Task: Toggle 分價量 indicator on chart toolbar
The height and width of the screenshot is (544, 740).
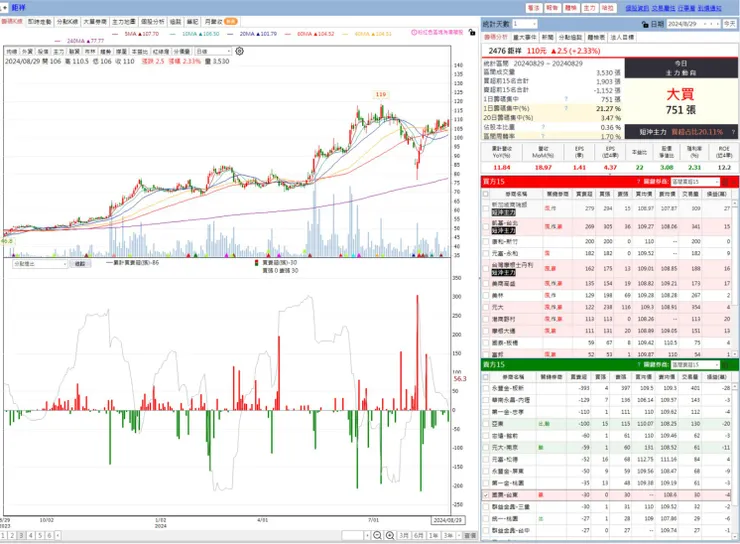Action: coord(182,51)
